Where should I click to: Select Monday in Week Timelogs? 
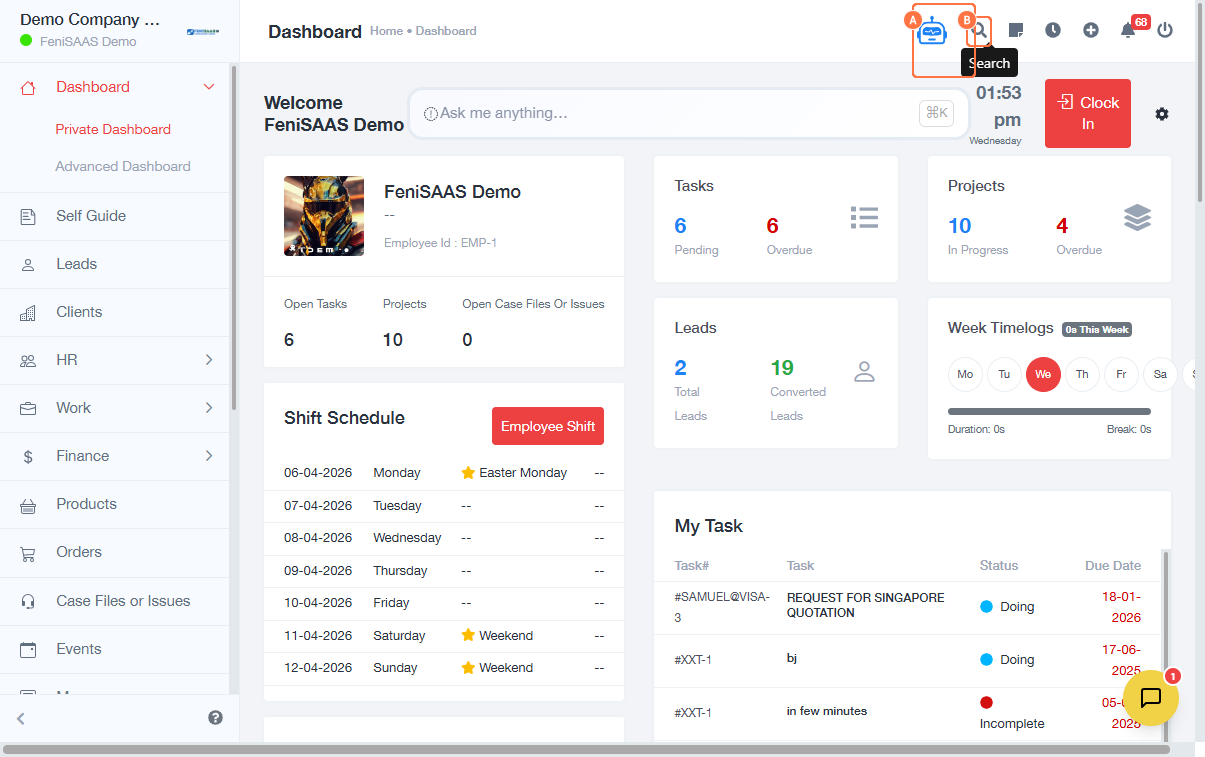click(965, 374)
